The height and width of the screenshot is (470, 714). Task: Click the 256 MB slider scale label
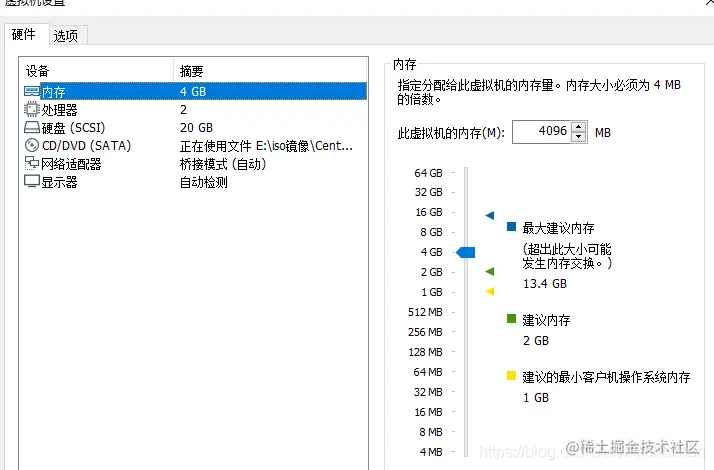[425, 332]
